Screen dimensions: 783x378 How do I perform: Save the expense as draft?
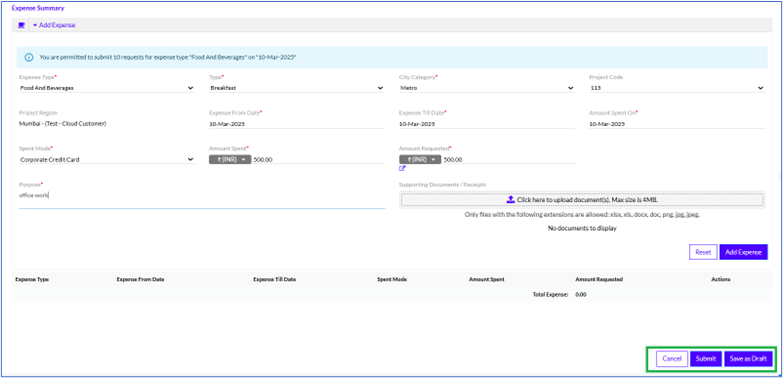click(x=748, y=359)
